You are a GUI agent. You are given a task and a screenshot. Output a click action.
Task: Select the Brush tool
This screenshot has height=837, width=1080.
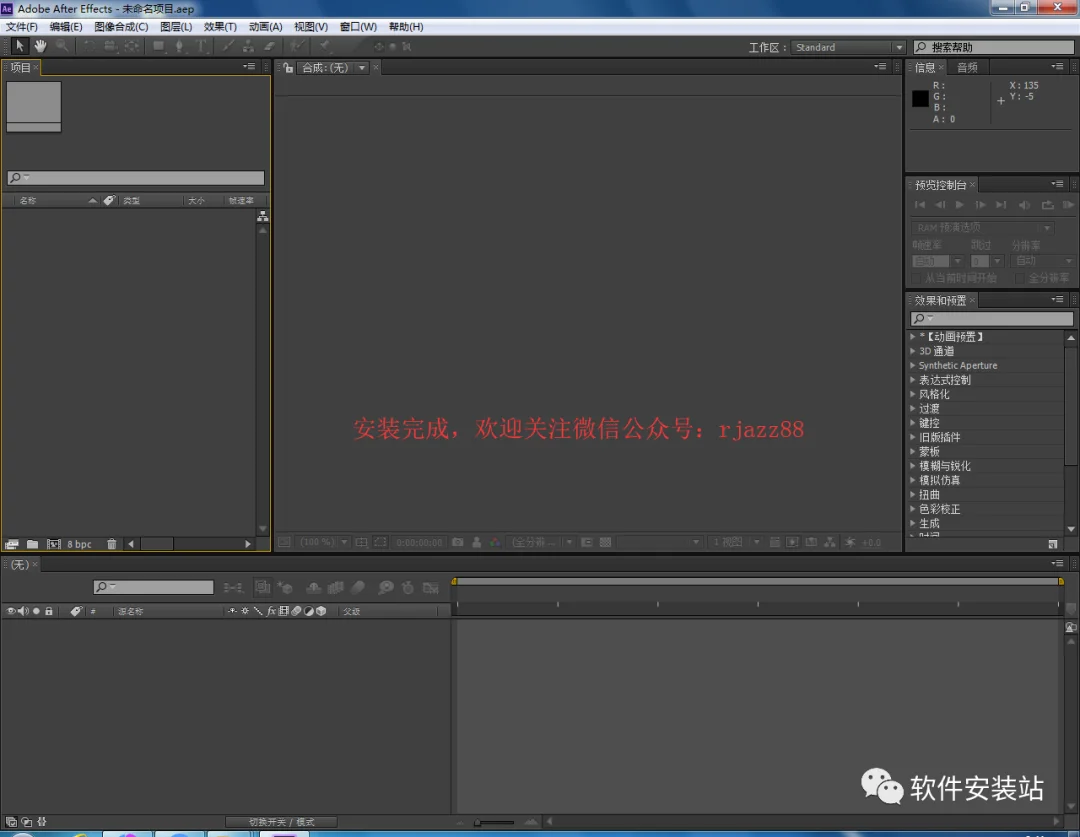(227, 46)
